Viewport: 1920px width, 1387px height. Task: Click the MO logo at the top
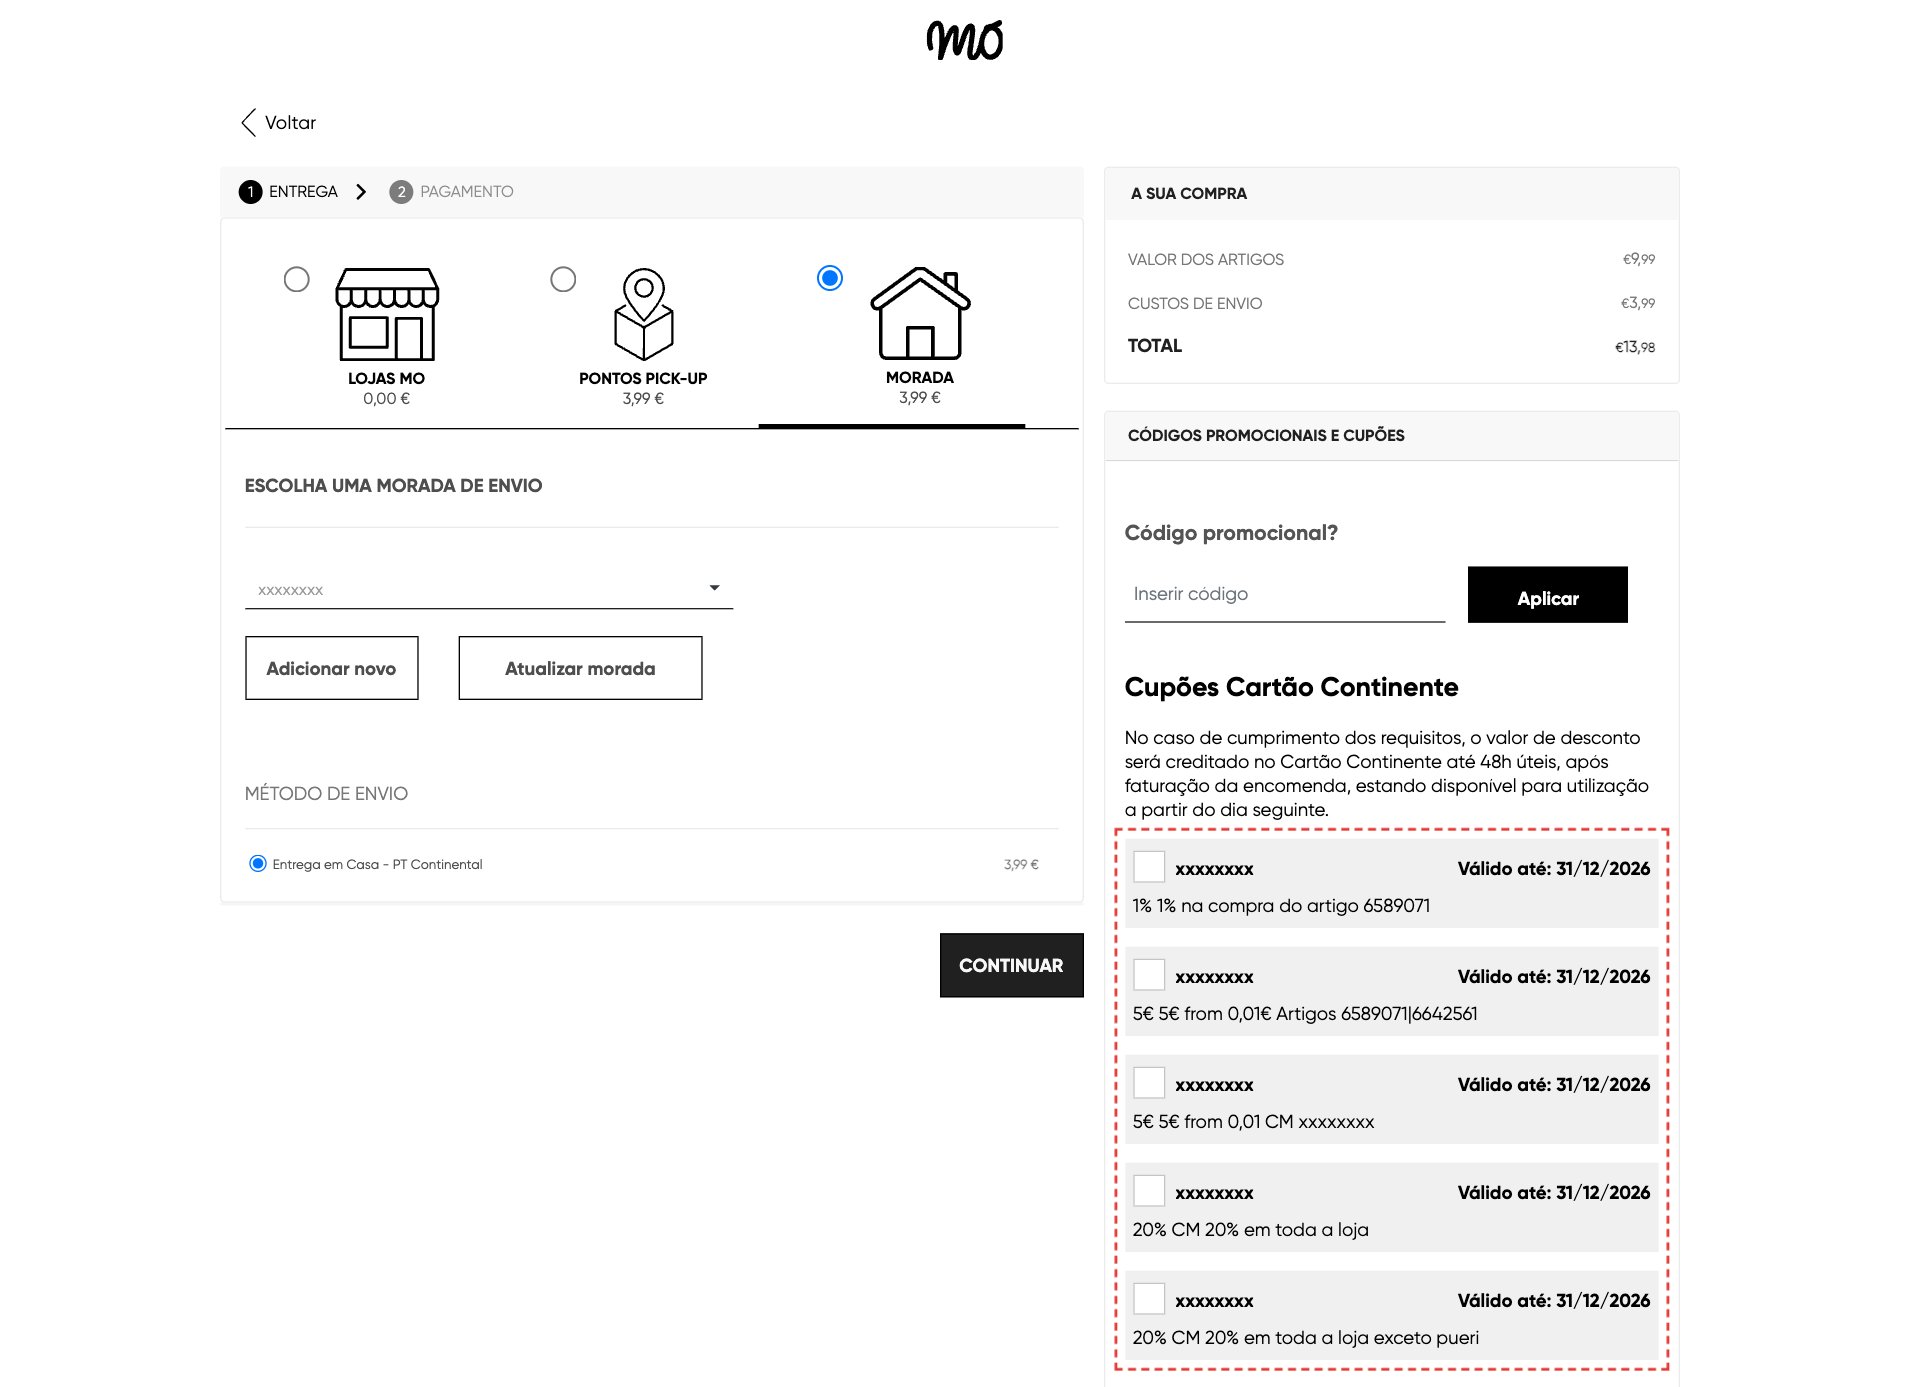[x=965, y=40]
